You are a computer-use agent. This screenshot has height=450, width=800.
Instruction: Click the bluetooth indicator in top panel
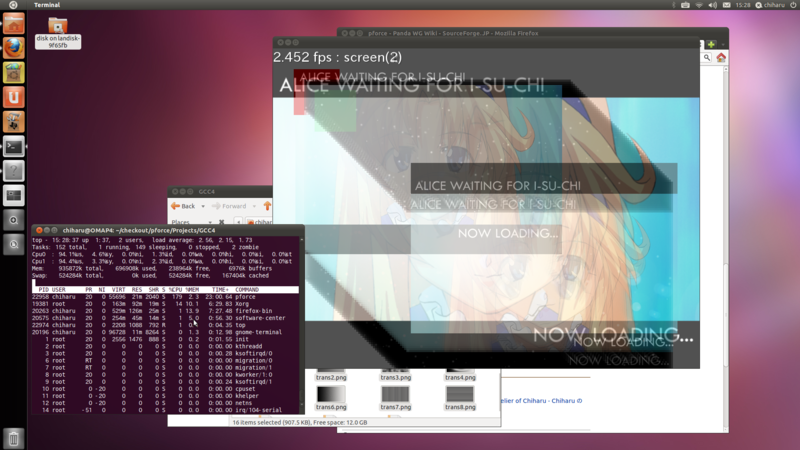point(673,5)
